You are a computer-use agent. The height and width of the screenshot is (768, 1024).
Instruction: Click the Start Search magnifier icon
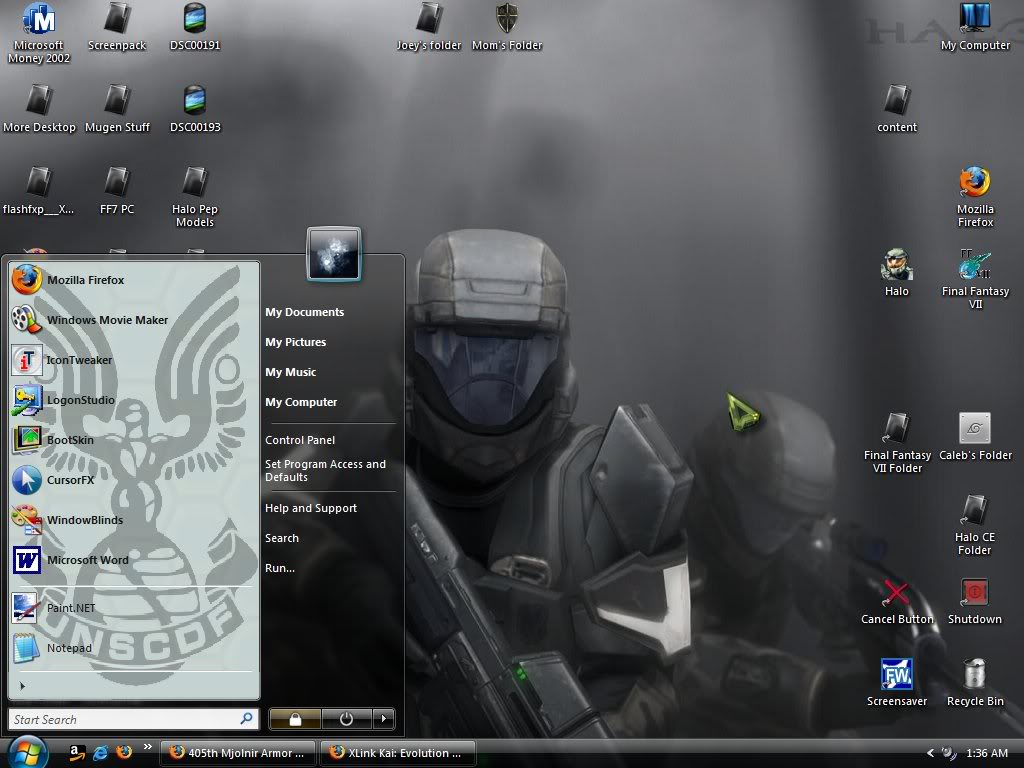pyautogui.click(x=246, y=719)
